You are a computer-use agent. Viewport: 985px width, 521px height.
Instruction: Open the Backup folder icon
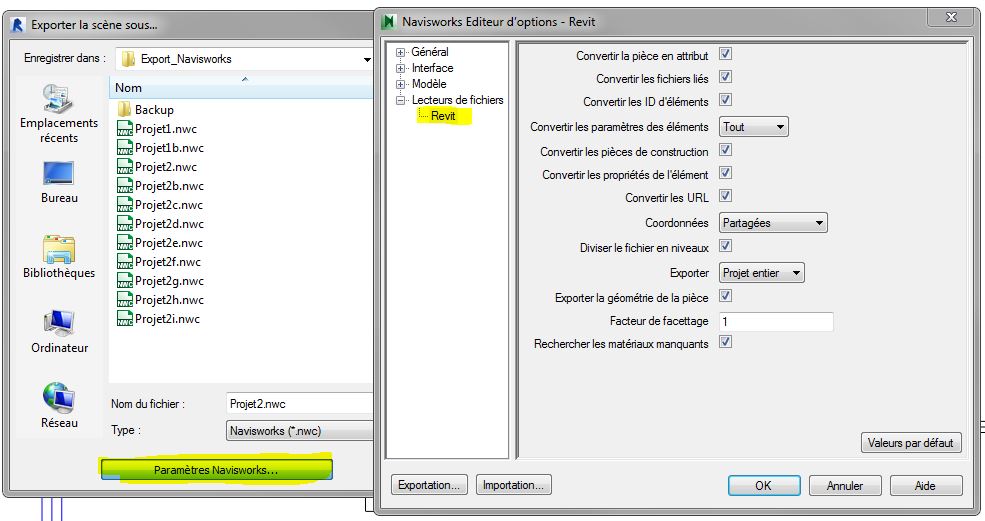(125, 110)
